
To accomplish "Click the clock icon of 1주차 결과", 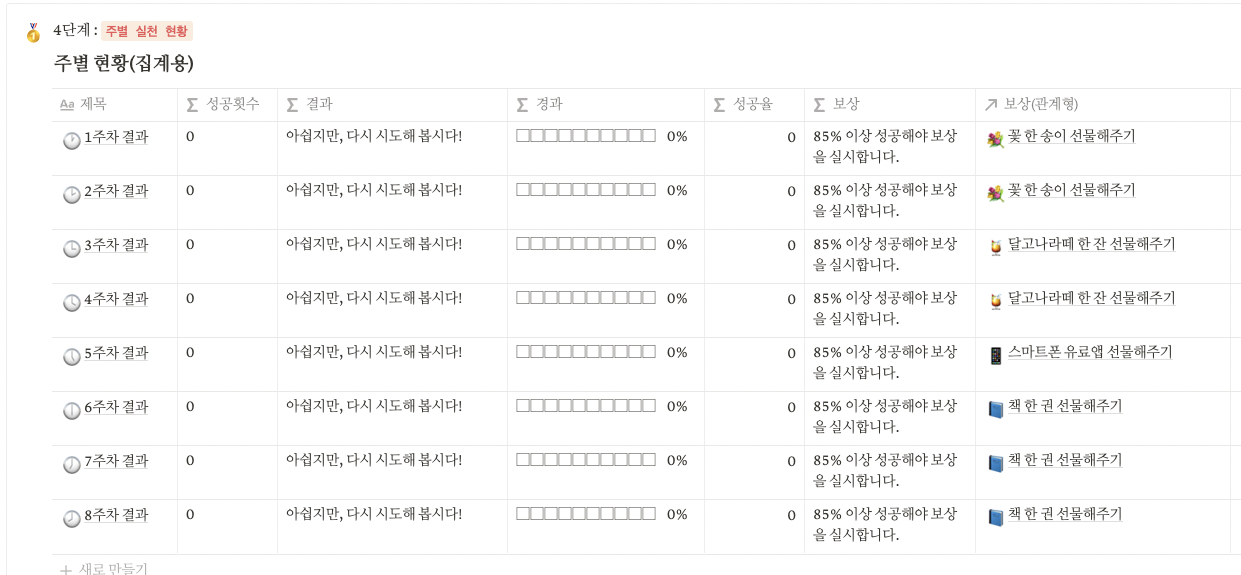I will point(72,141).
